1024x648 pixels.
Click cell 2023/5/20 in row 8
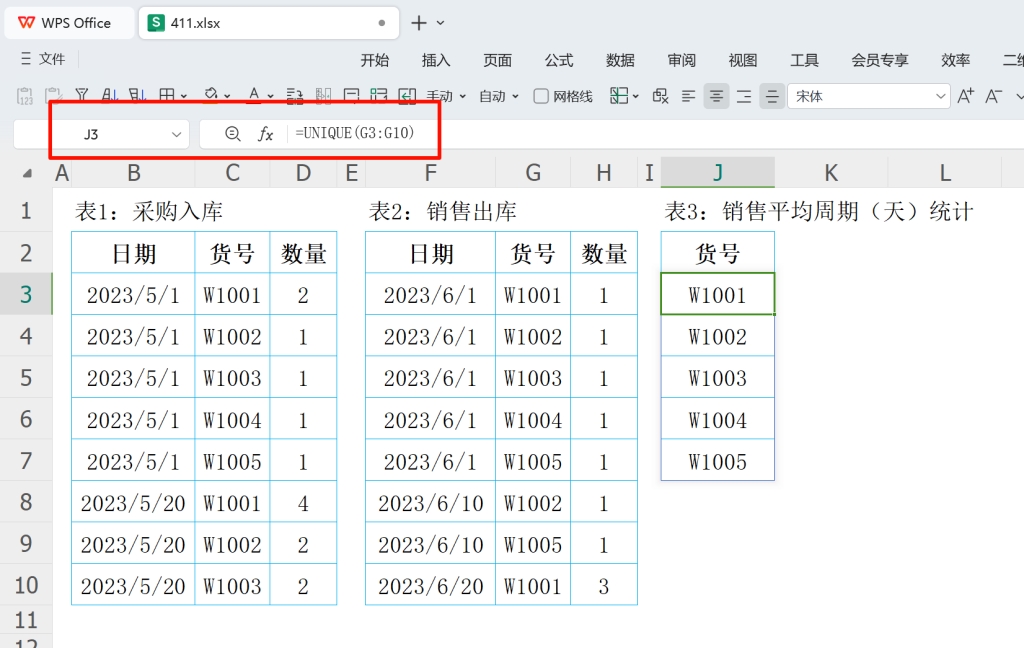(x=133, y=502)
